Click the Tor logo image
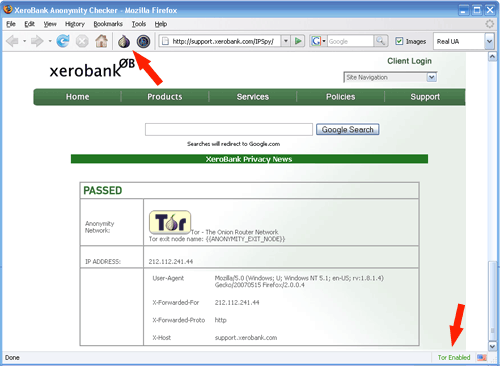 [x=170, y=222]
